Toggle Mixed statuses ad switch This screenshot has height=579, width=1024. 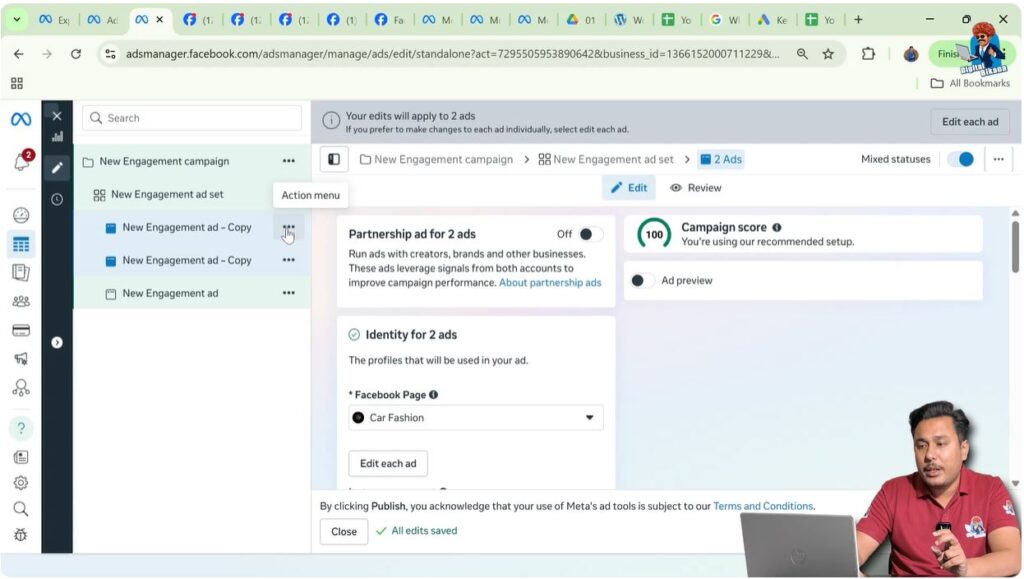click(x=961, y=159)
